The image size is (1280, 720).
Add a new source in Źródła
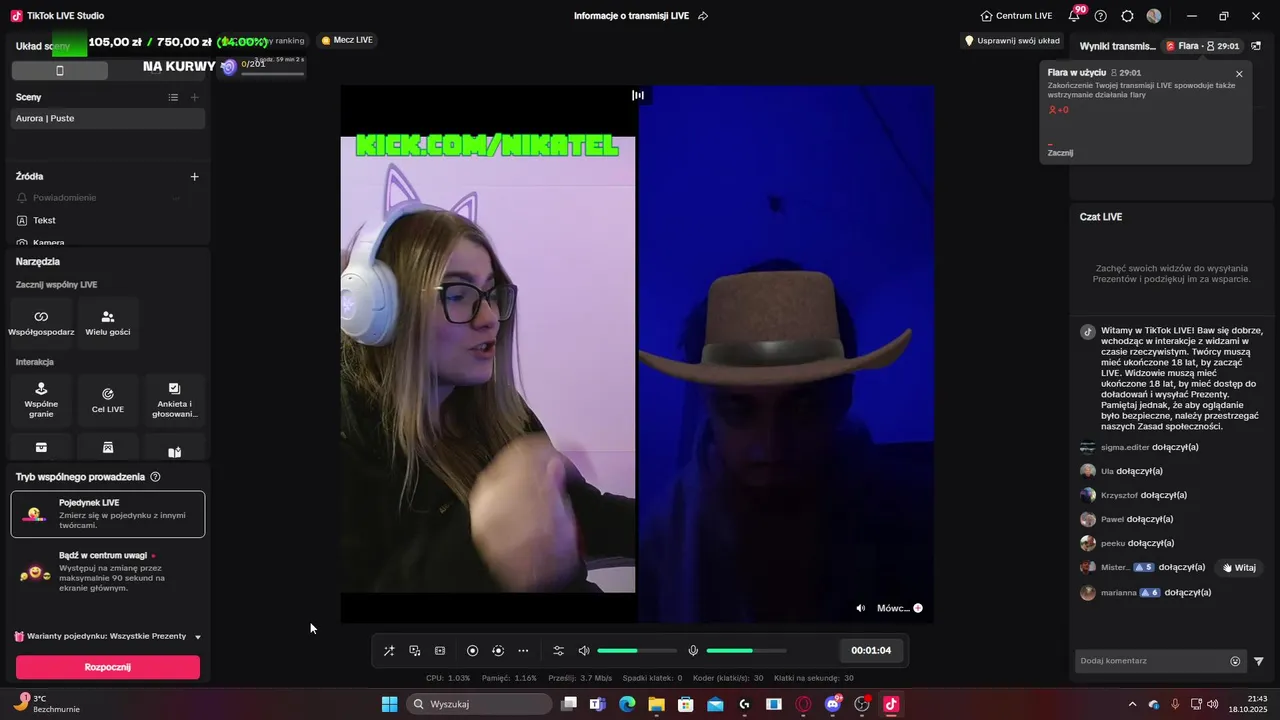click(195, 177)
